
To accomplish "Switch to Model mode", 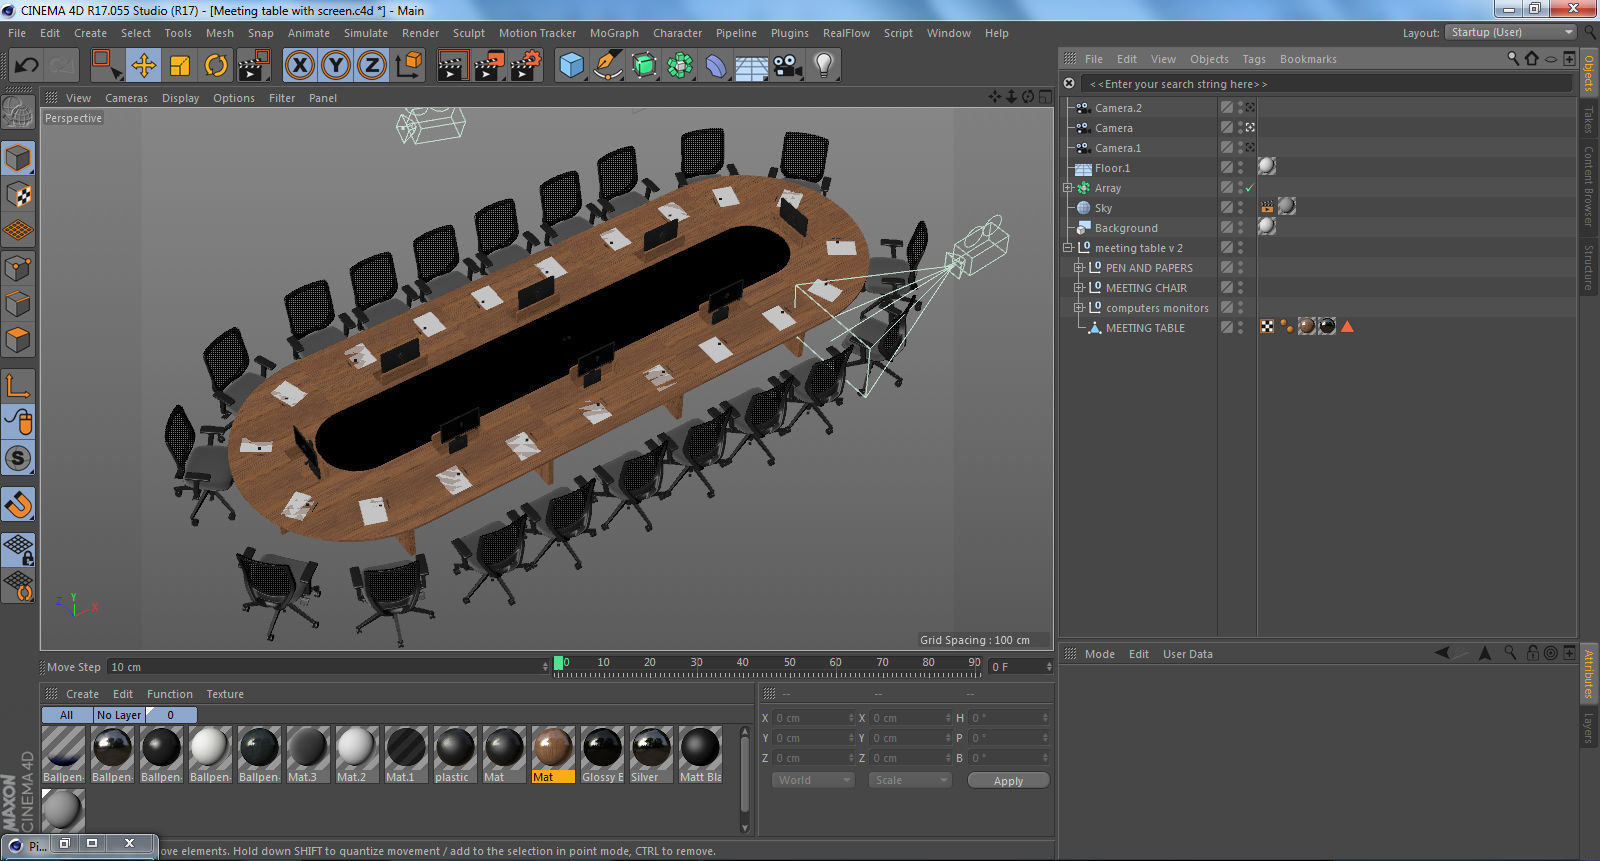I will (x=18, y=158).
